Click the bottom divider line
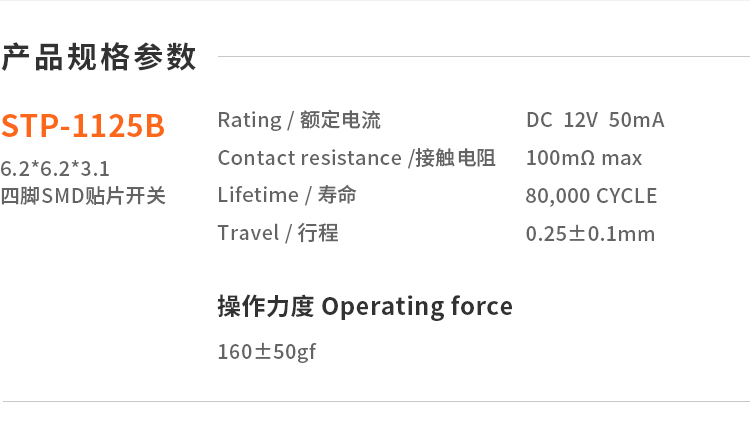This screenshot has height=423, width=750. (375, 402)
